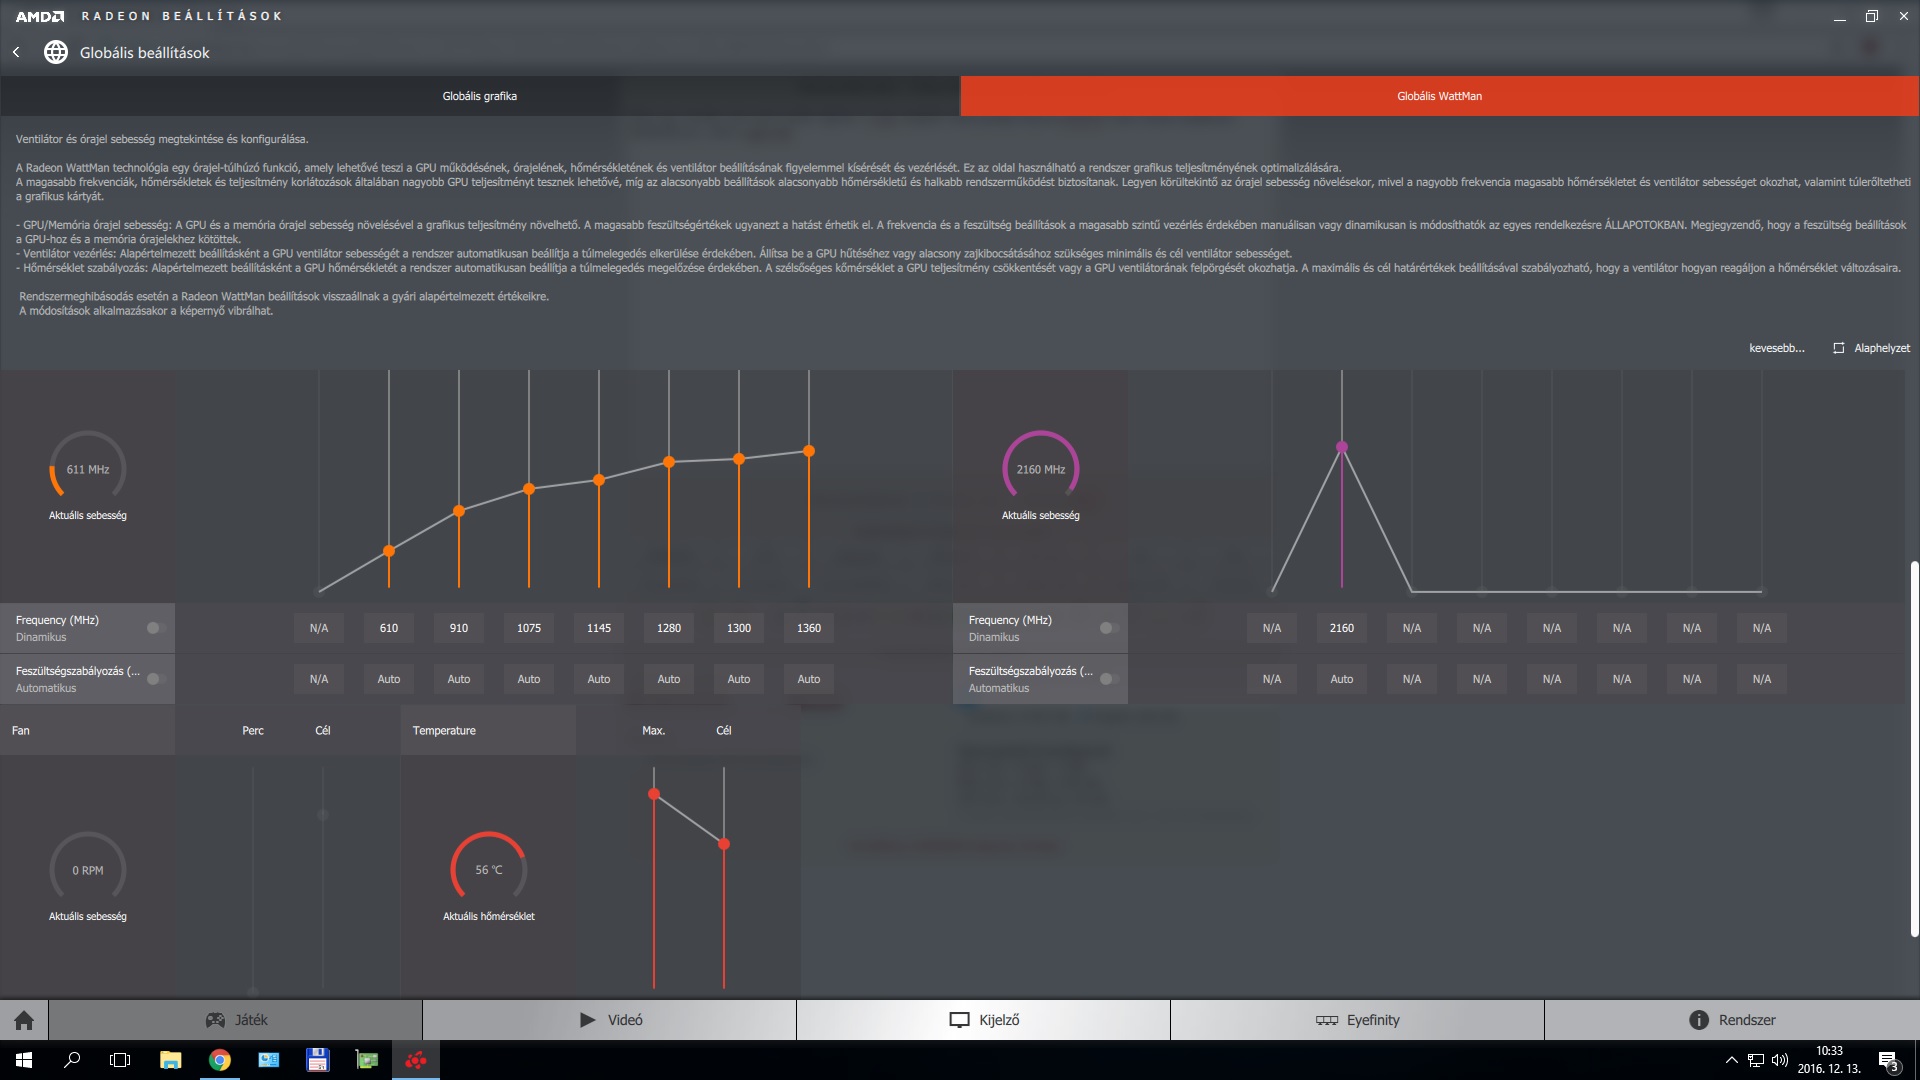Open File Explorer from taskbar
Screen dimensions: 1920x1080
[x=170, y=1060]
